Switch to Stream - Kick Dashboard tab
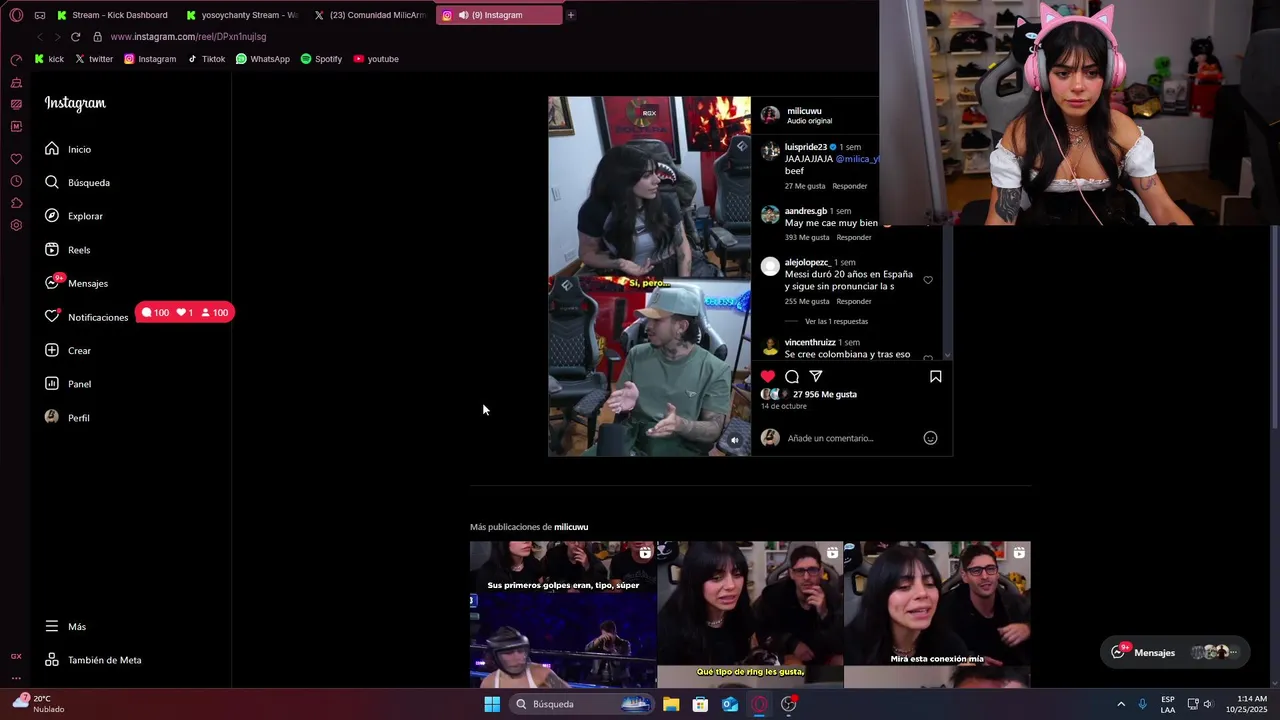The width and height of the screenshot is (1280, 720). click(113, 15)
